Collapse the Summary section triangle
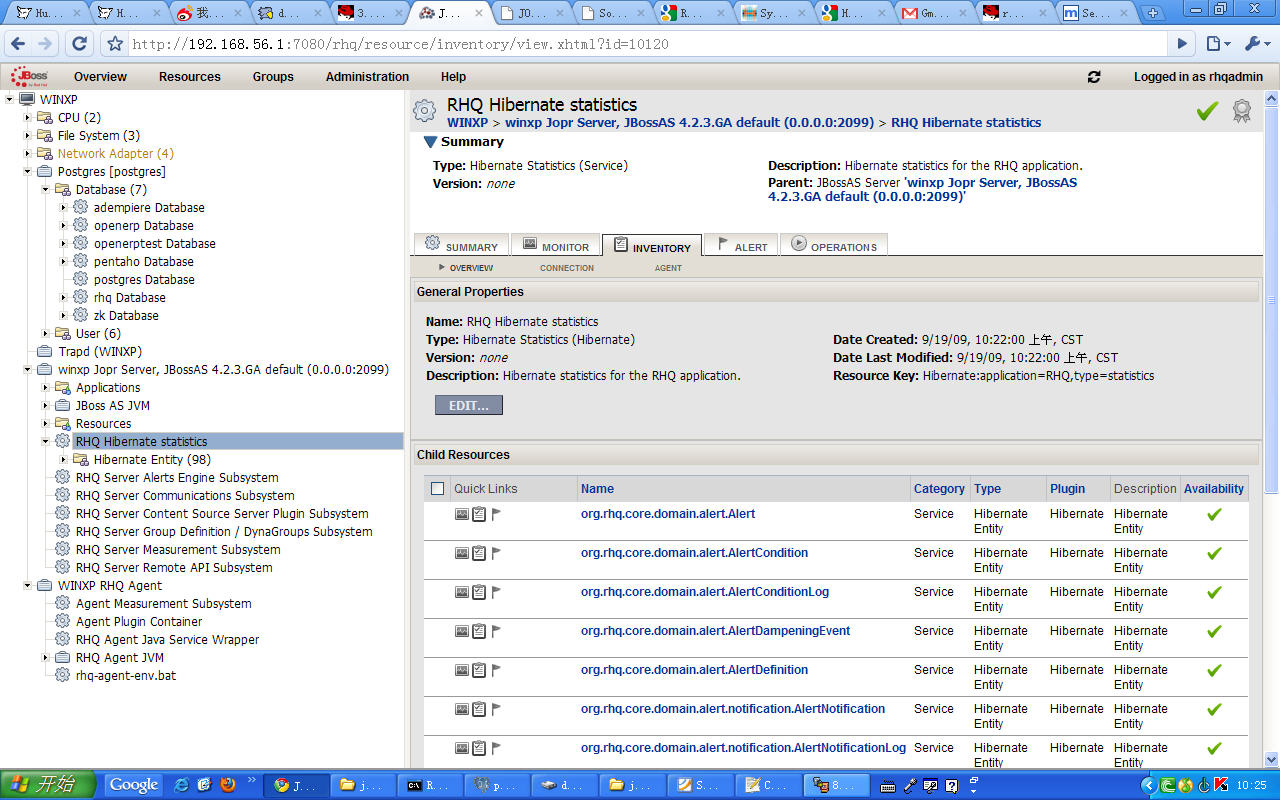The width and height of the screenshot is (1280, 800). 430,142
